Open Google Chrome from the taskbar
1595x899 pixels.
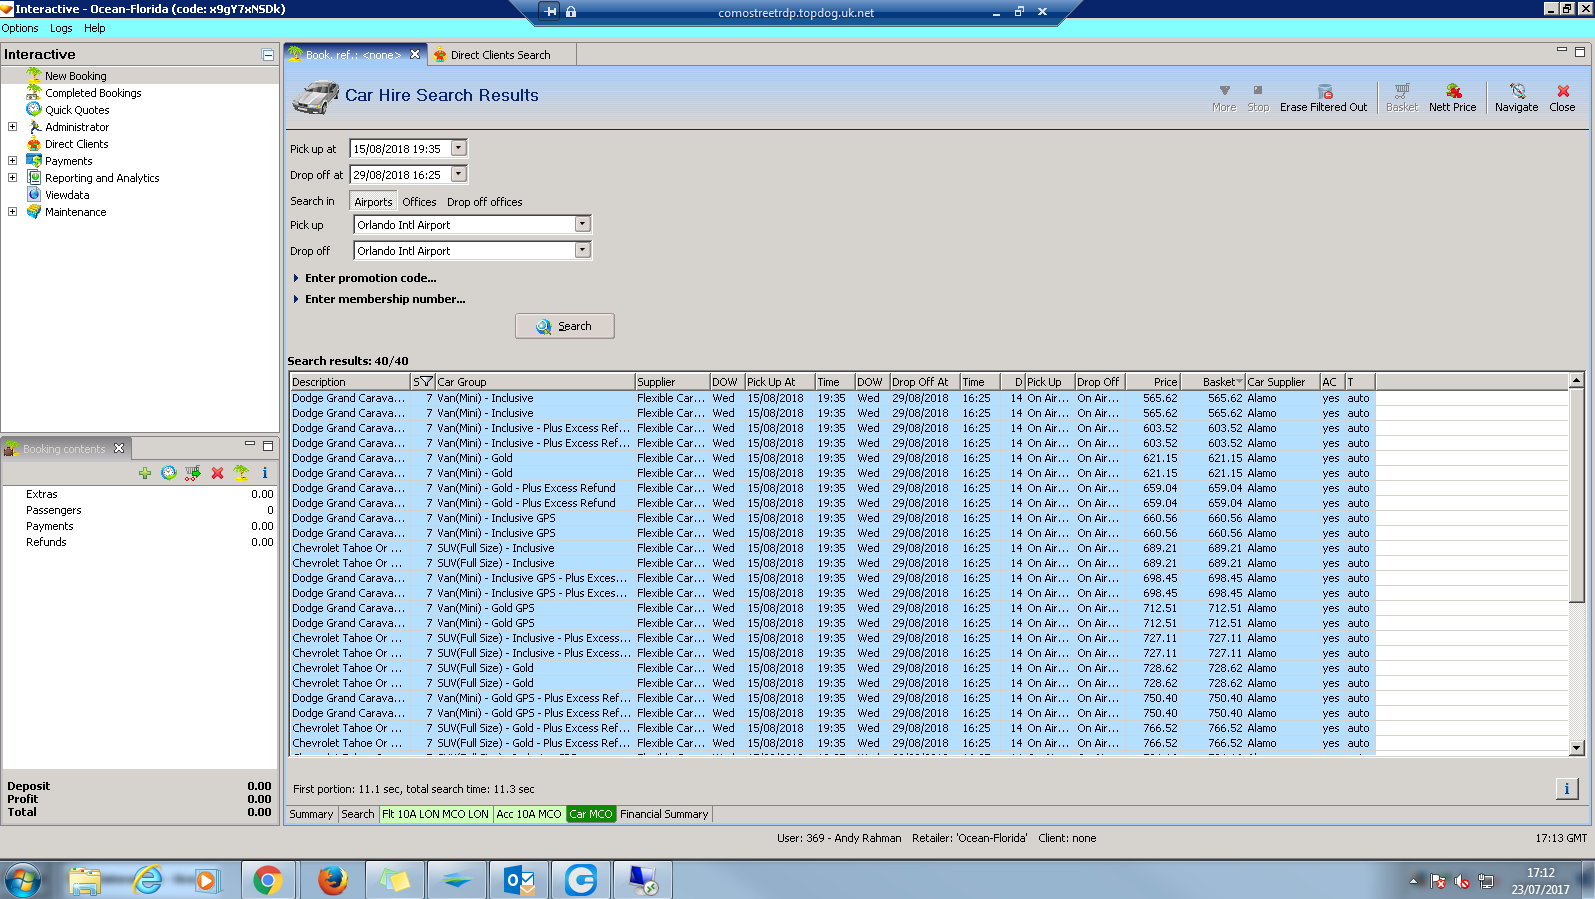click(267, 880)
